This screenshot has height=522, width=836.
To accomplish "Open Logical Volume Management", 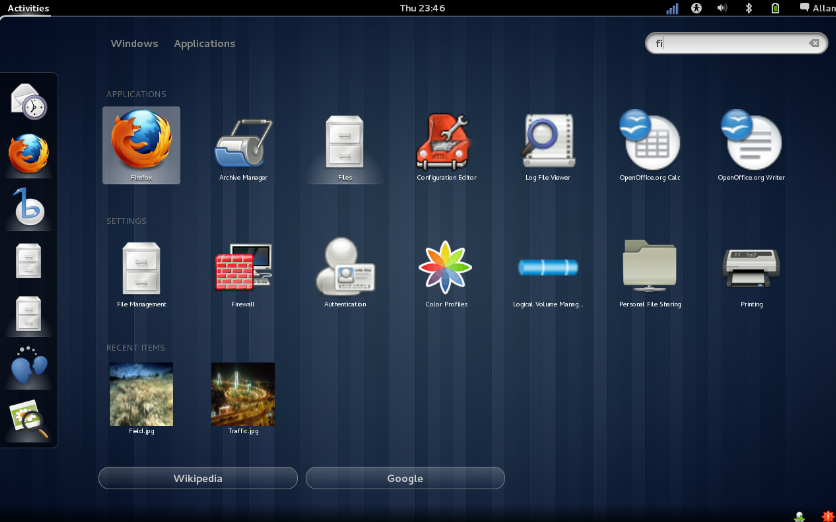I will point(548,272).
